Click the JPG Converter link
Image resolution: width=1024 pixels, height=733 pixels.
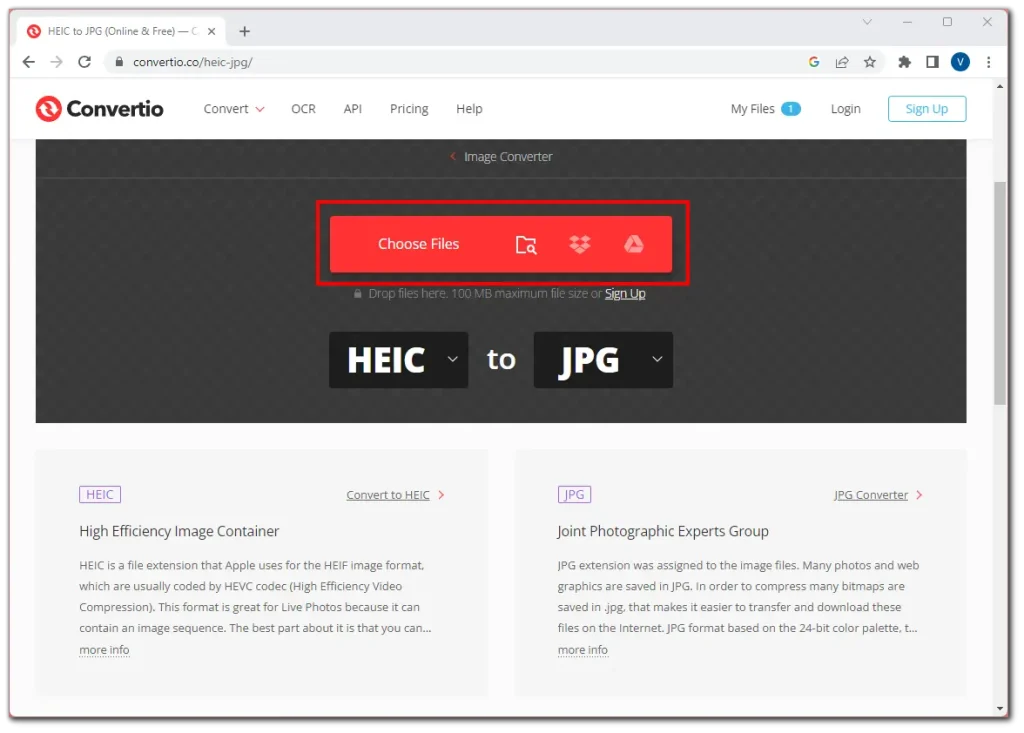(x=871, y=495)
